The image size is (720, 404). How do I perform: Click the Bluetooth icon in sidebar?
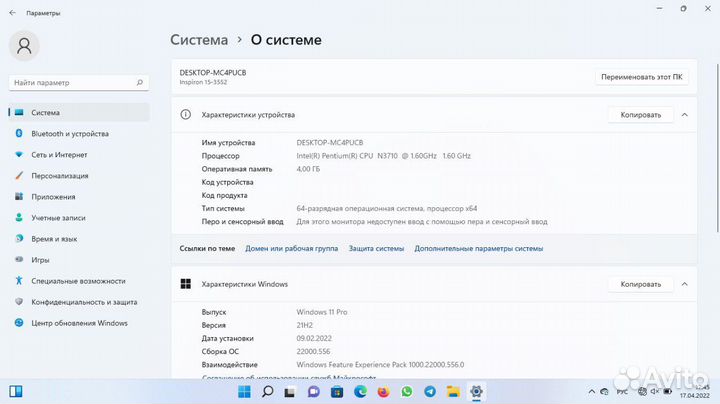(19, 133)
